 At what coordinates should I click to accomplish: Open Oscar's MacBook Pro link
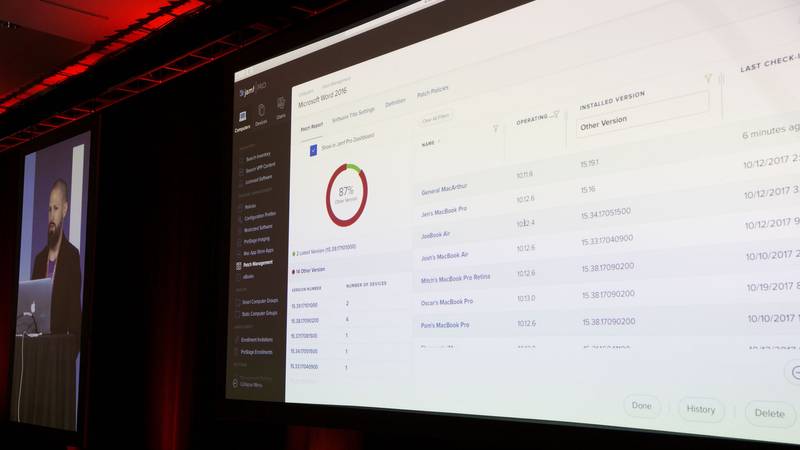(447, 302)
